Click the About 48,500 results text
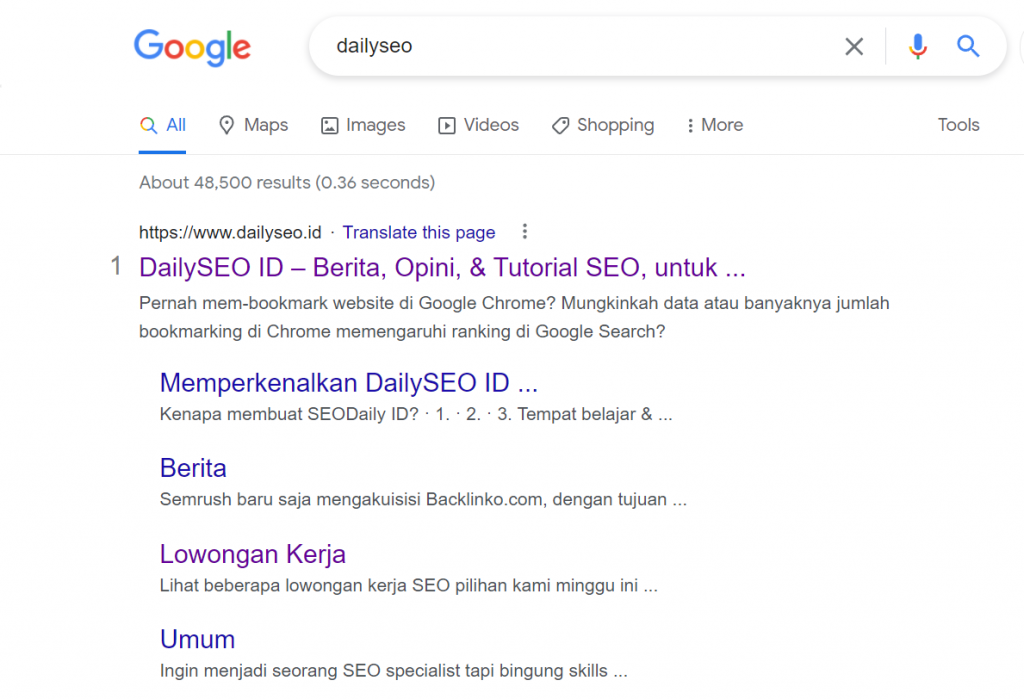The width and height of the screenshot is (1024, 699). pos(287,182)
